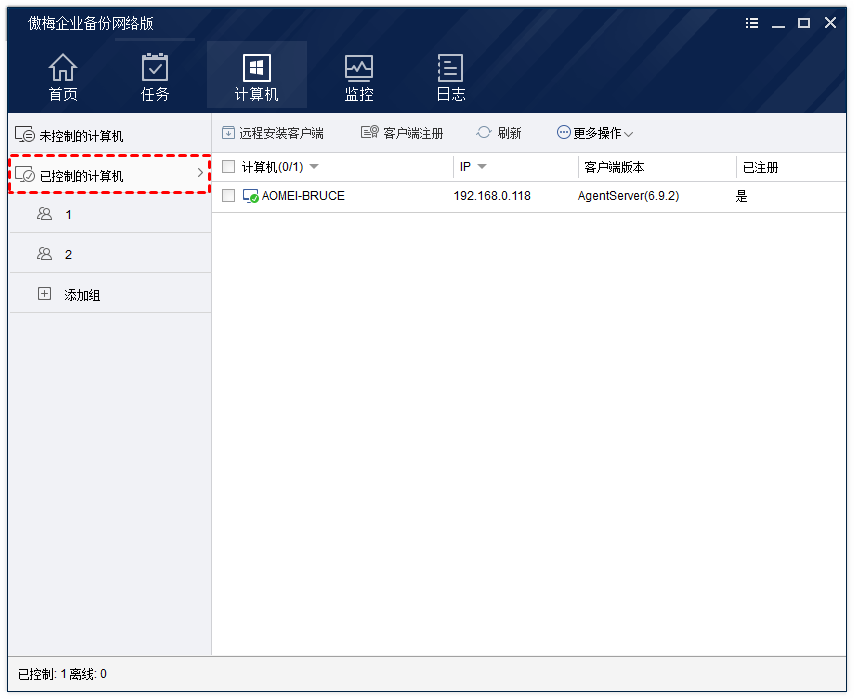Image resolution: width=854 pixels, height=699 pixels.
Task: Click 远程安装客户端 button text
Action: (x=281, y=133)
